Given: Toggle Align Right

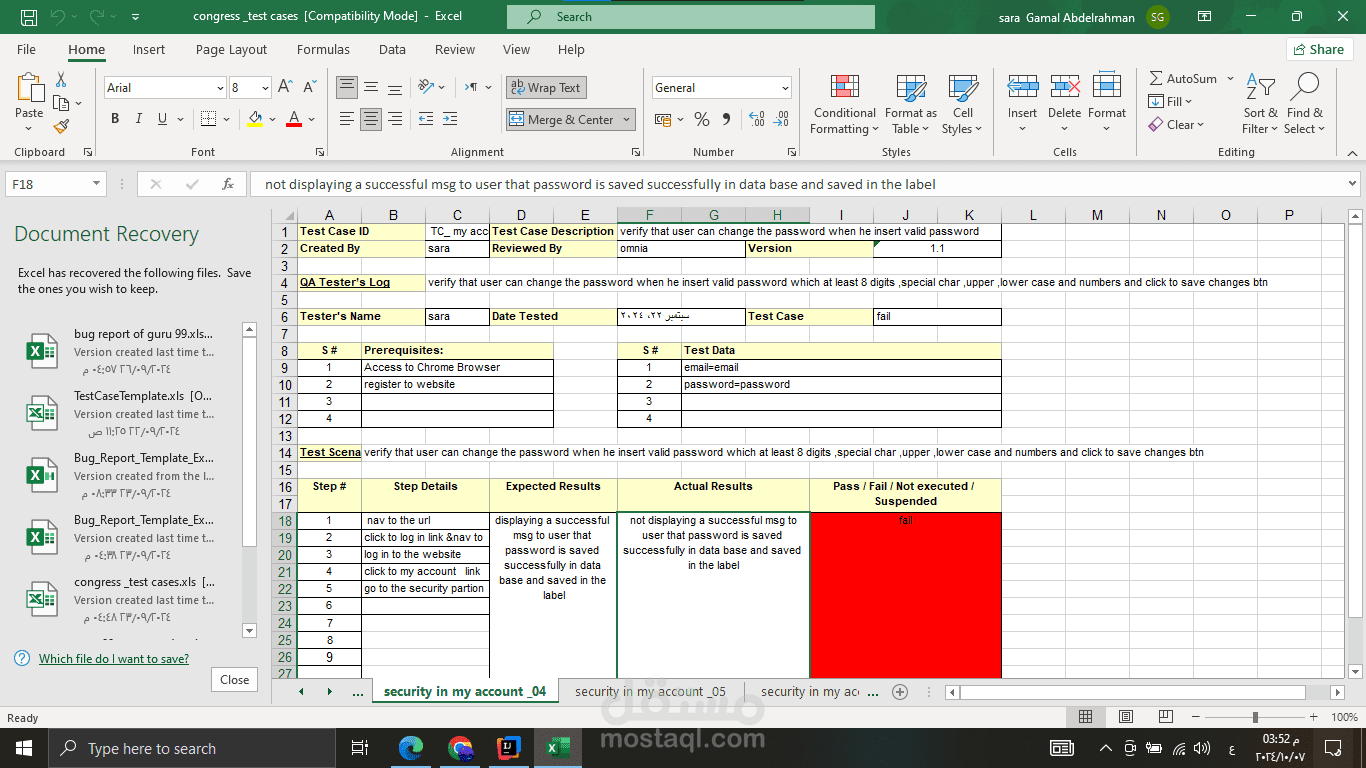Looking at the screenshot, I should (396, 119).
